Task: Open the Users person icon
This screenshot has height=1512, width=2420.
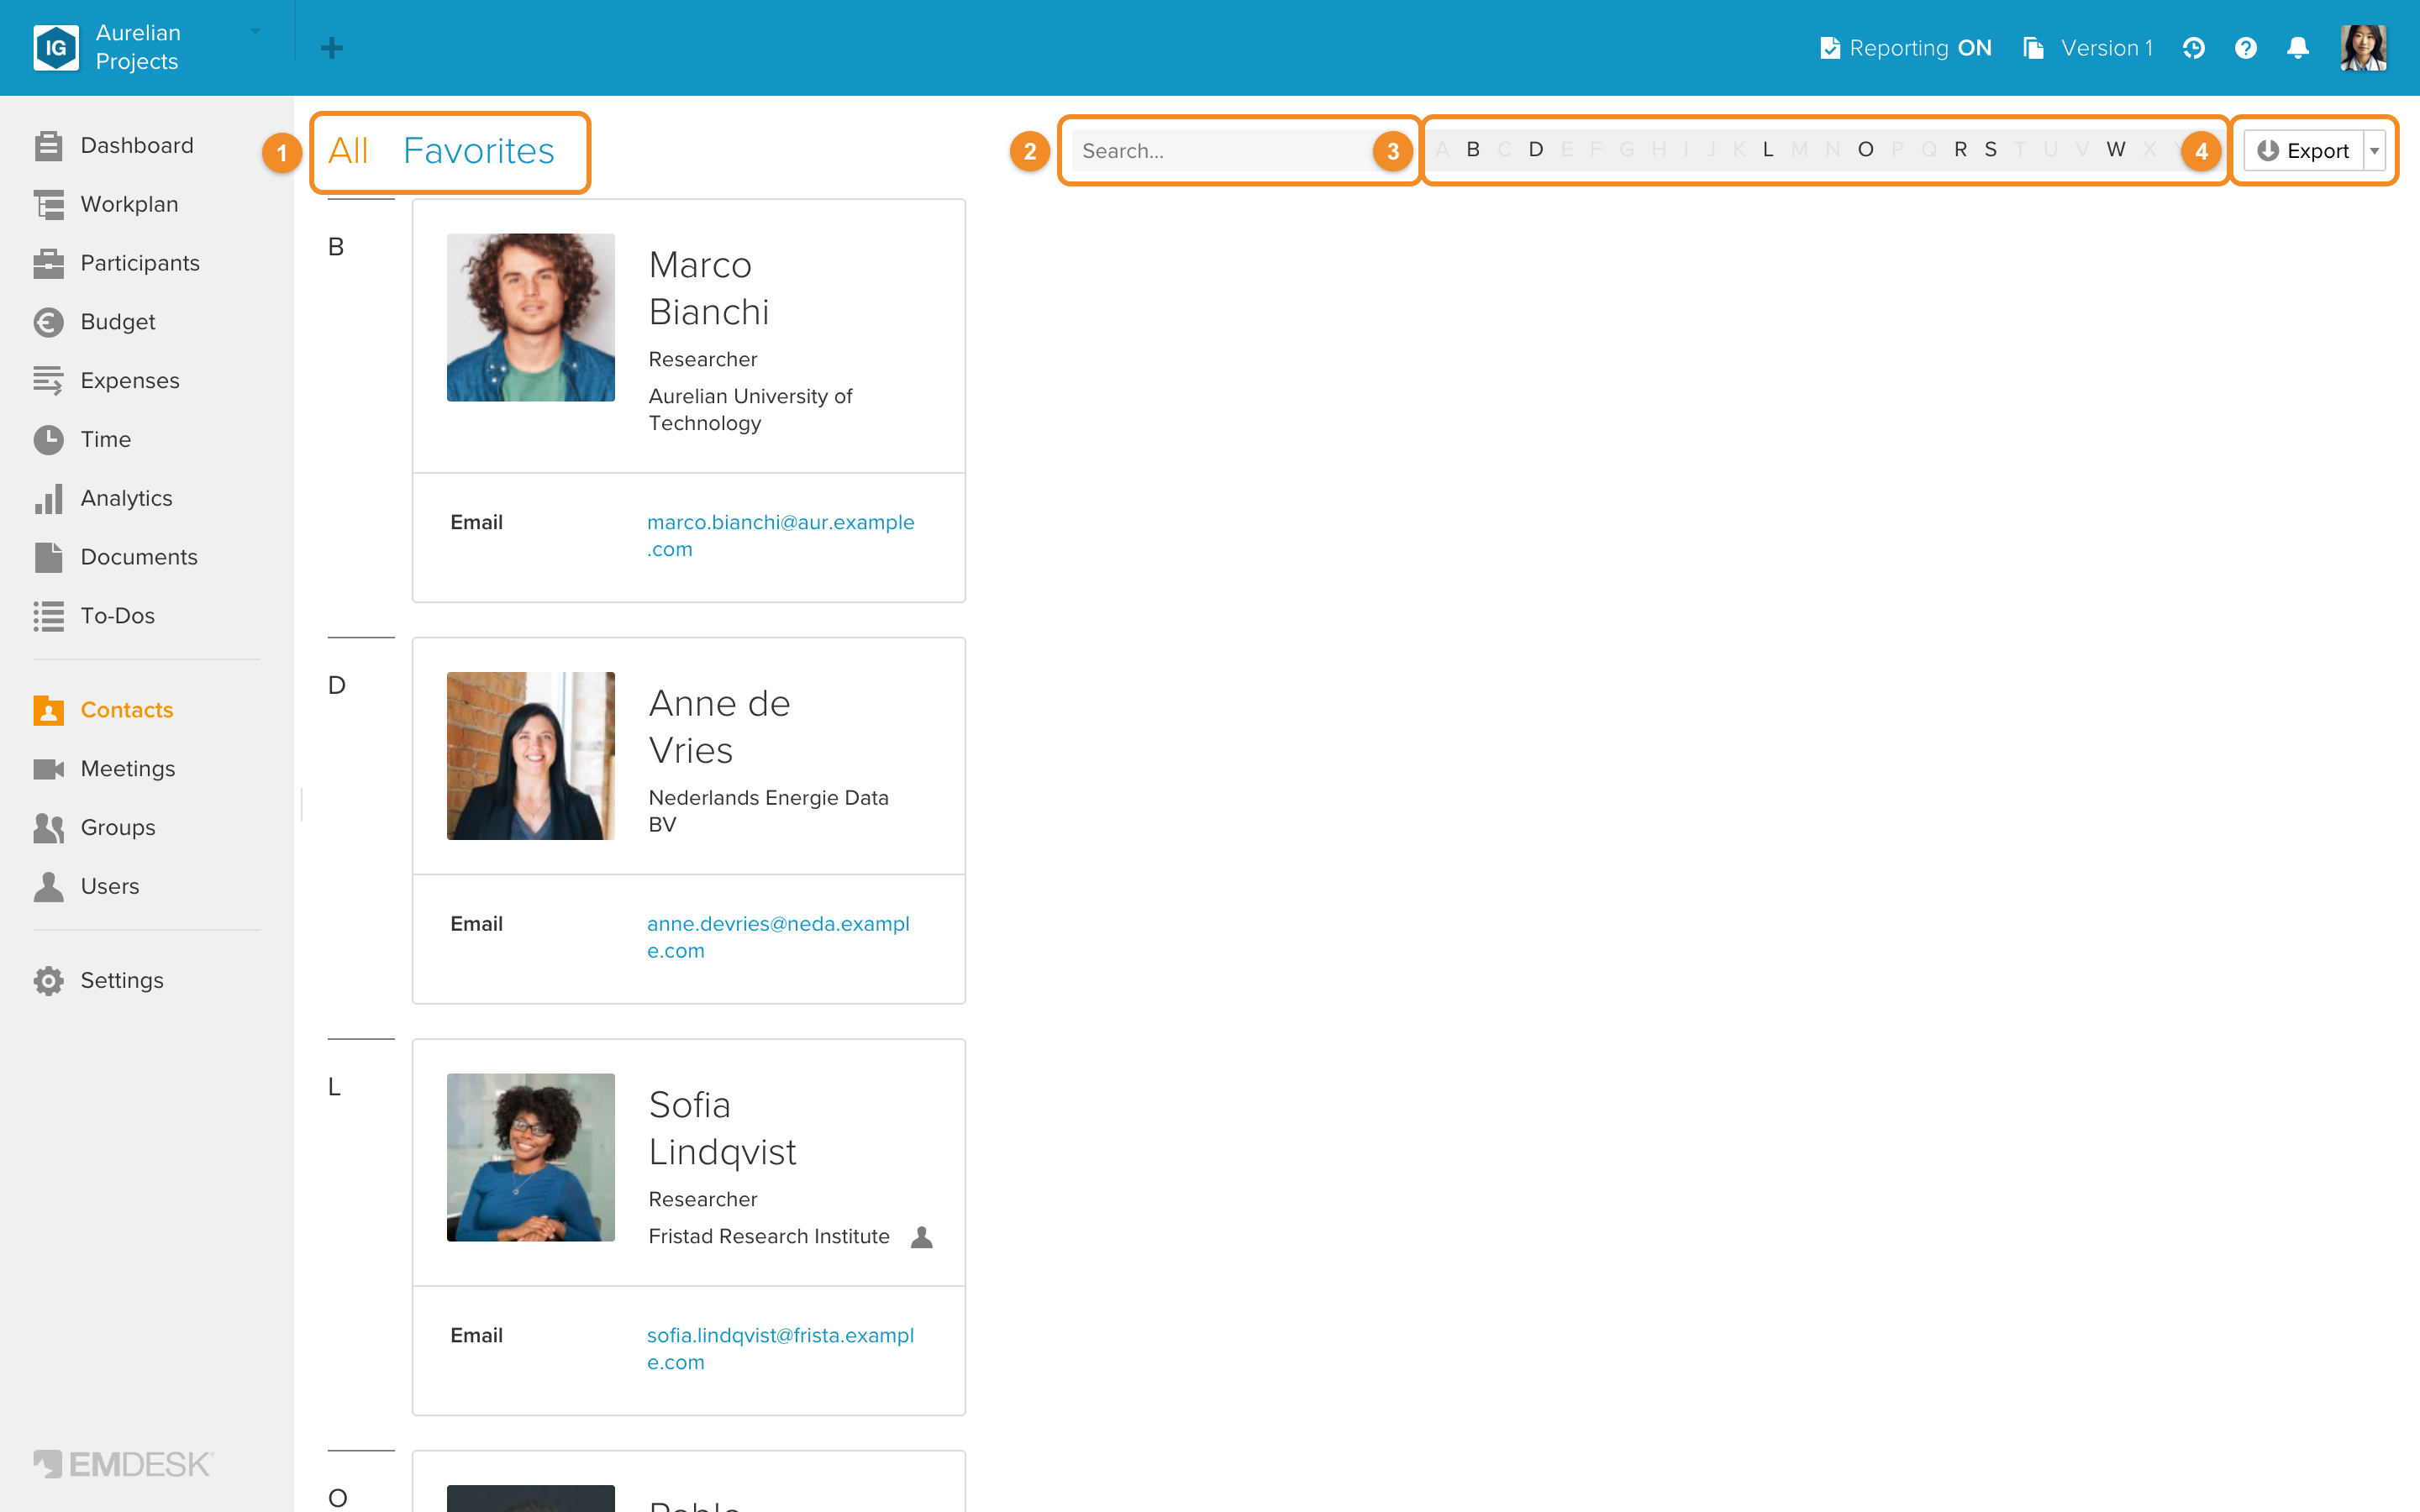Action: point(48,887)
